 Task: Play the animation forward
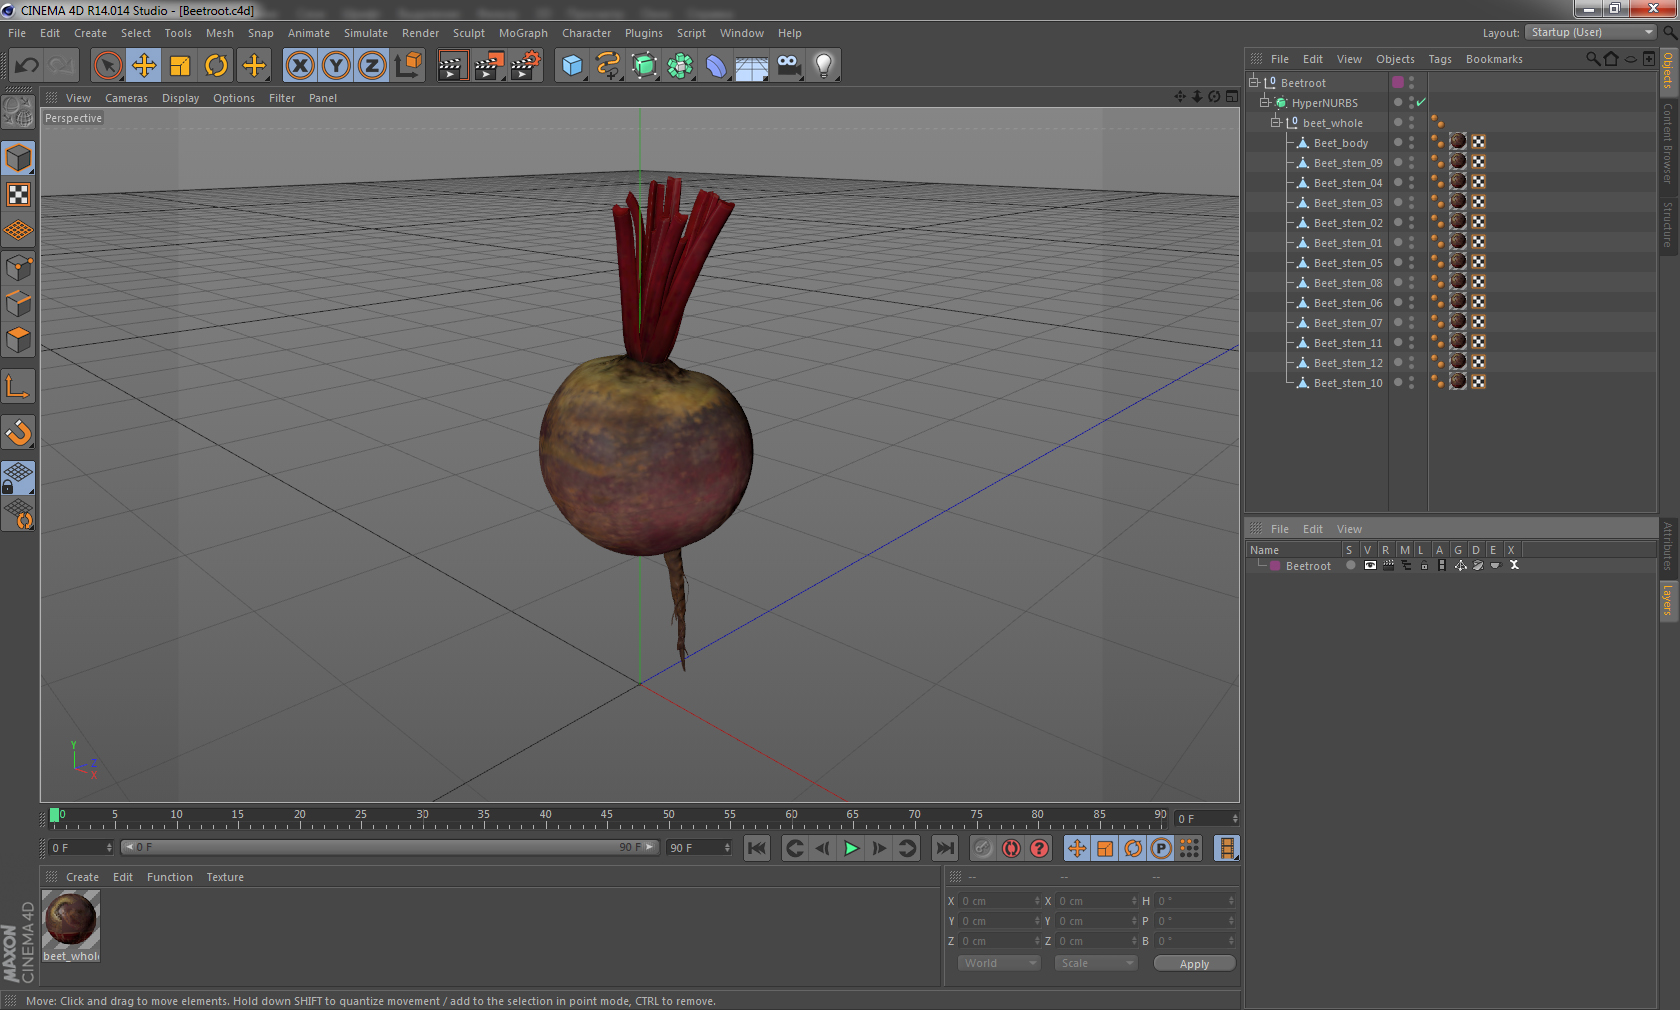coord(851,848)
